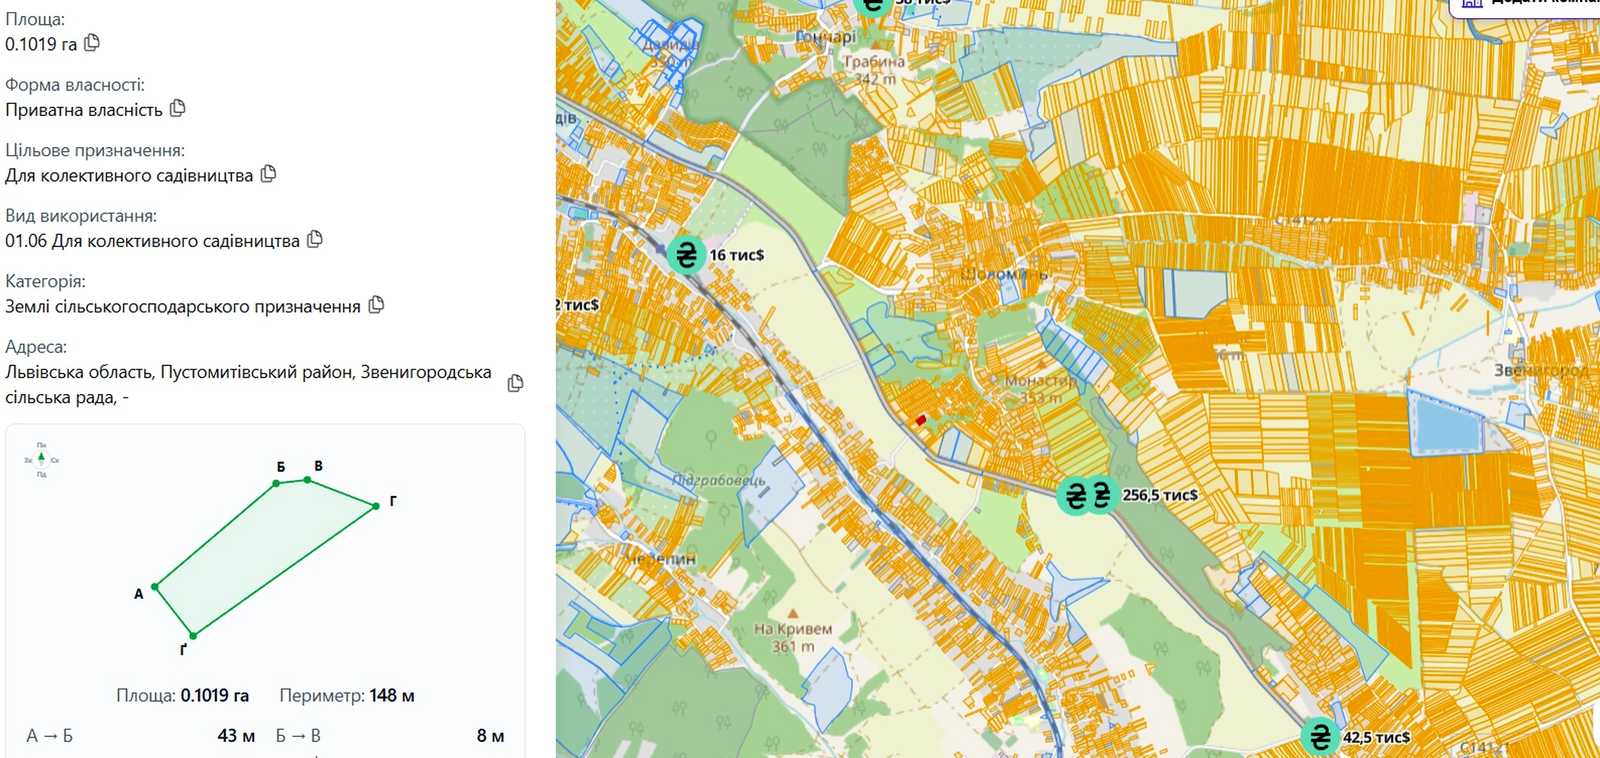Click the Грабина hill label on map

coord(874,62)
